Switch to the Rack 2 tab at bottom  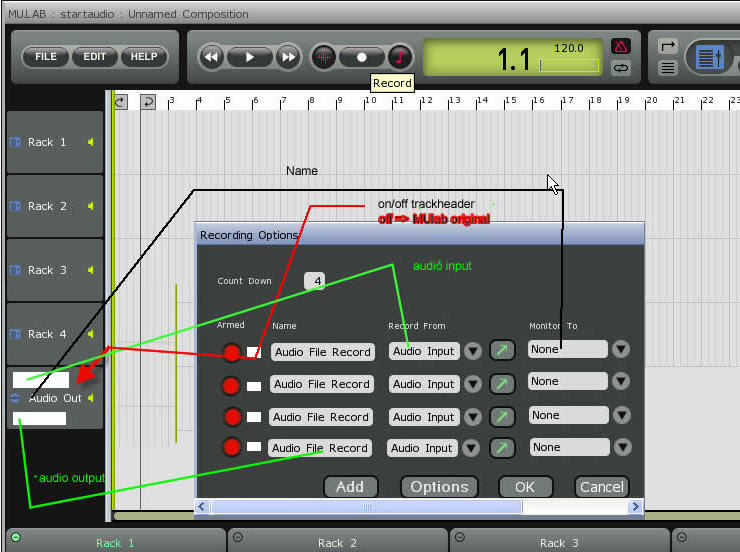click(x=337, y=543)
